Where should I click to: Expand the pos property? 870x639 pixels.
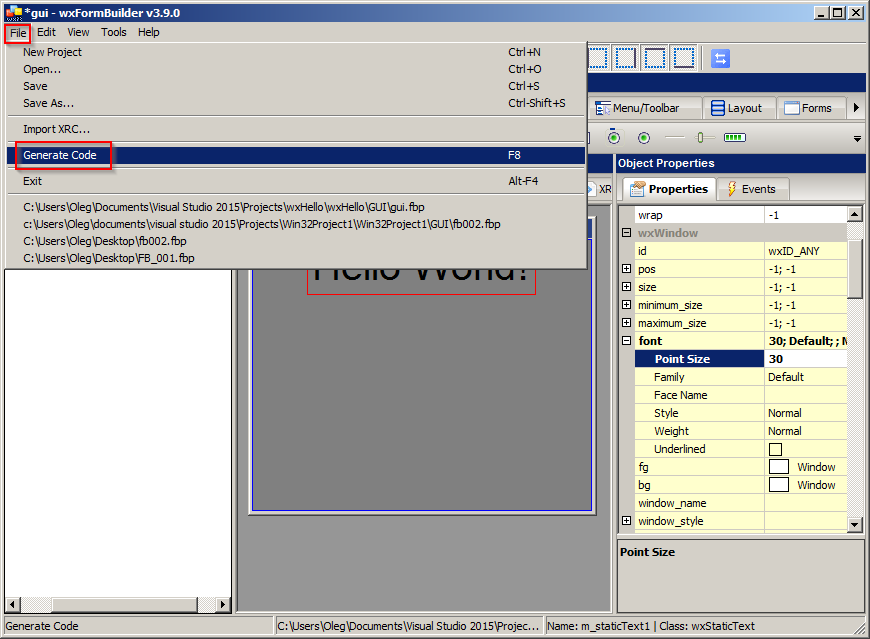[x=626, y=269]
